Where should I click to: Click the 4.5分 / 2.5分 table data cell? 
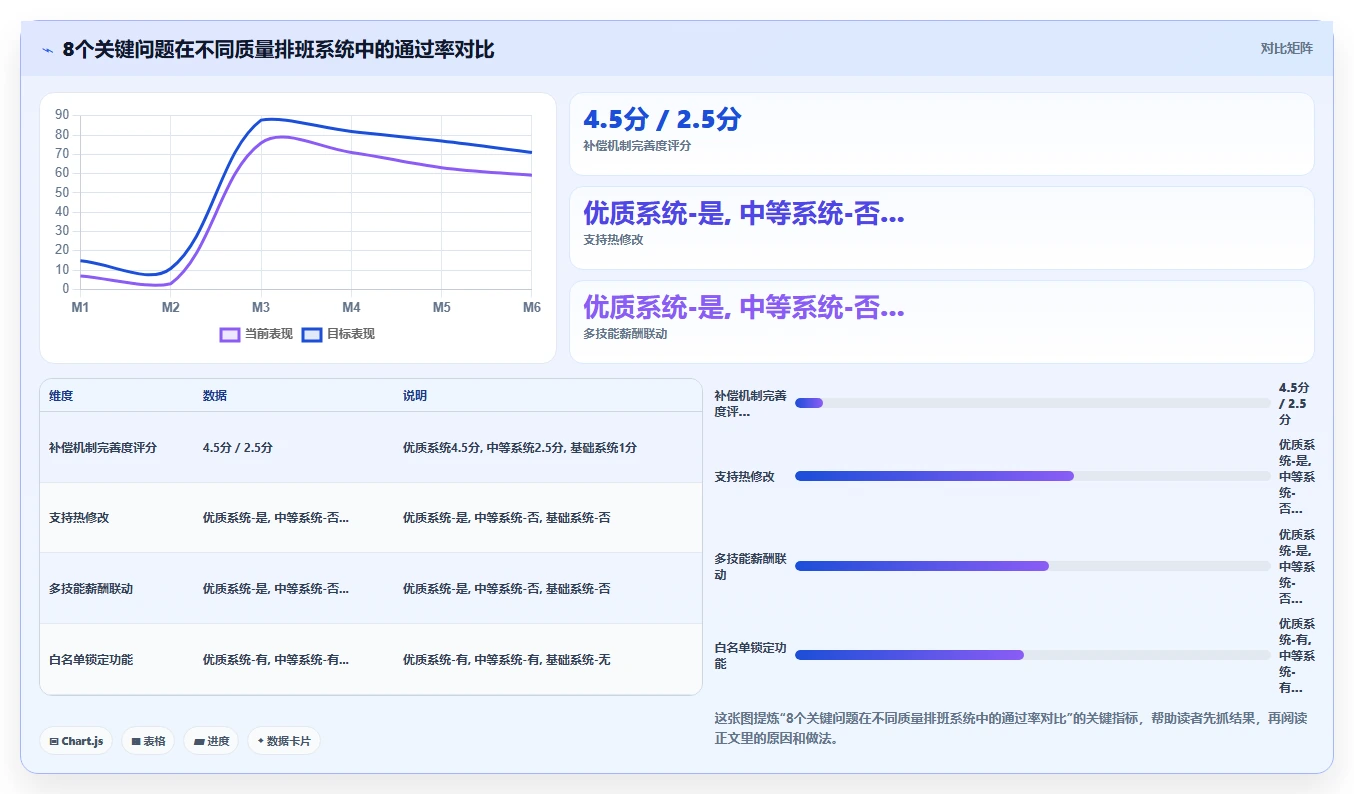238,448
